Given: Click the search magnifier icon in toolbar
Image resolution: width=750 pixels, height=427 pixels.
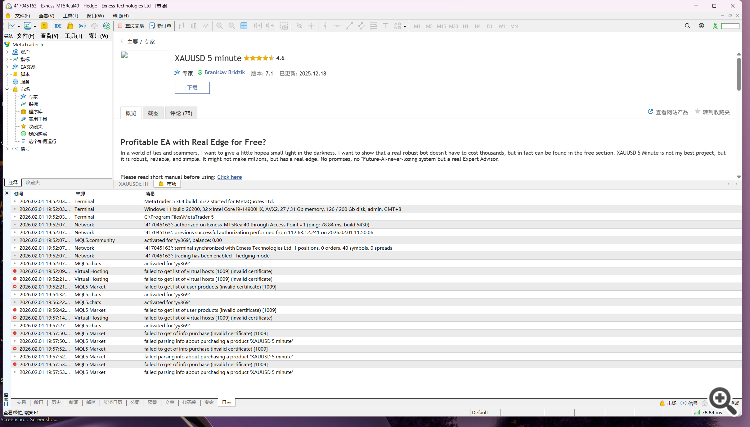Looking at the screenshot, I should 687,26.
